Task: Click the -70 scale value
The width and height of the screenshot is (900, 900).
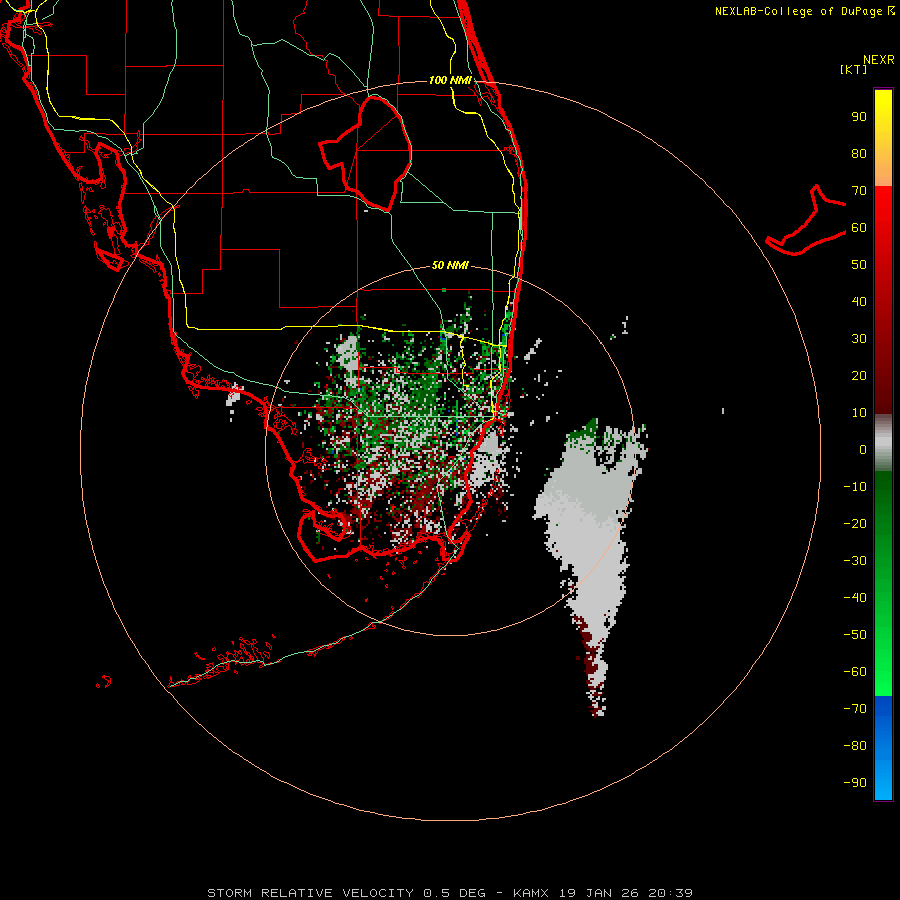Action: pyautogui.click(x=855, y=709)
